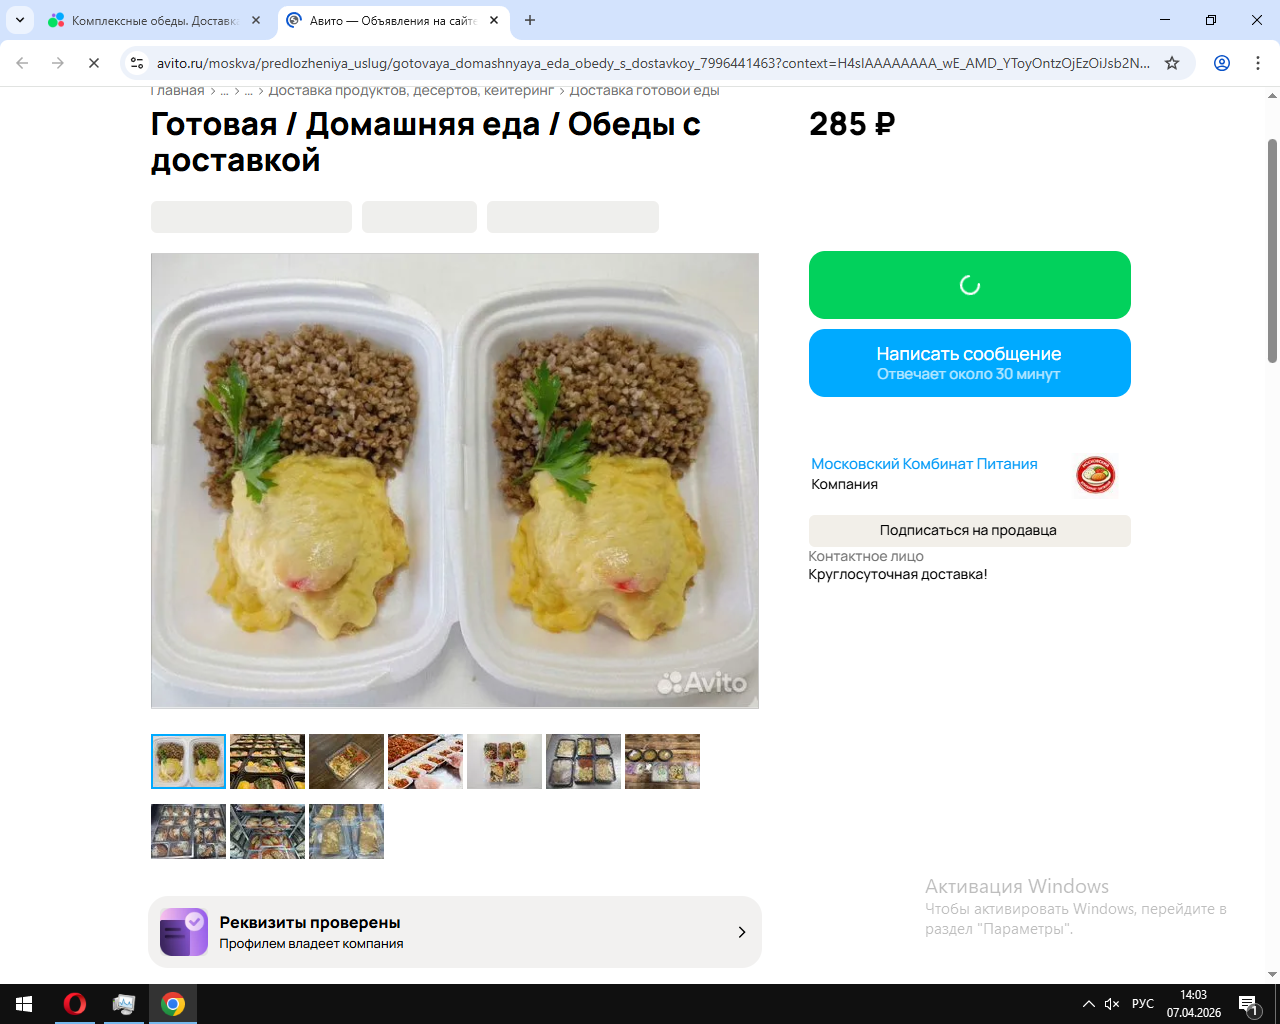View site information icon in address bar
This screenshot has width=1280, height=1024.
pyautogui.click(x=137, y=63)
